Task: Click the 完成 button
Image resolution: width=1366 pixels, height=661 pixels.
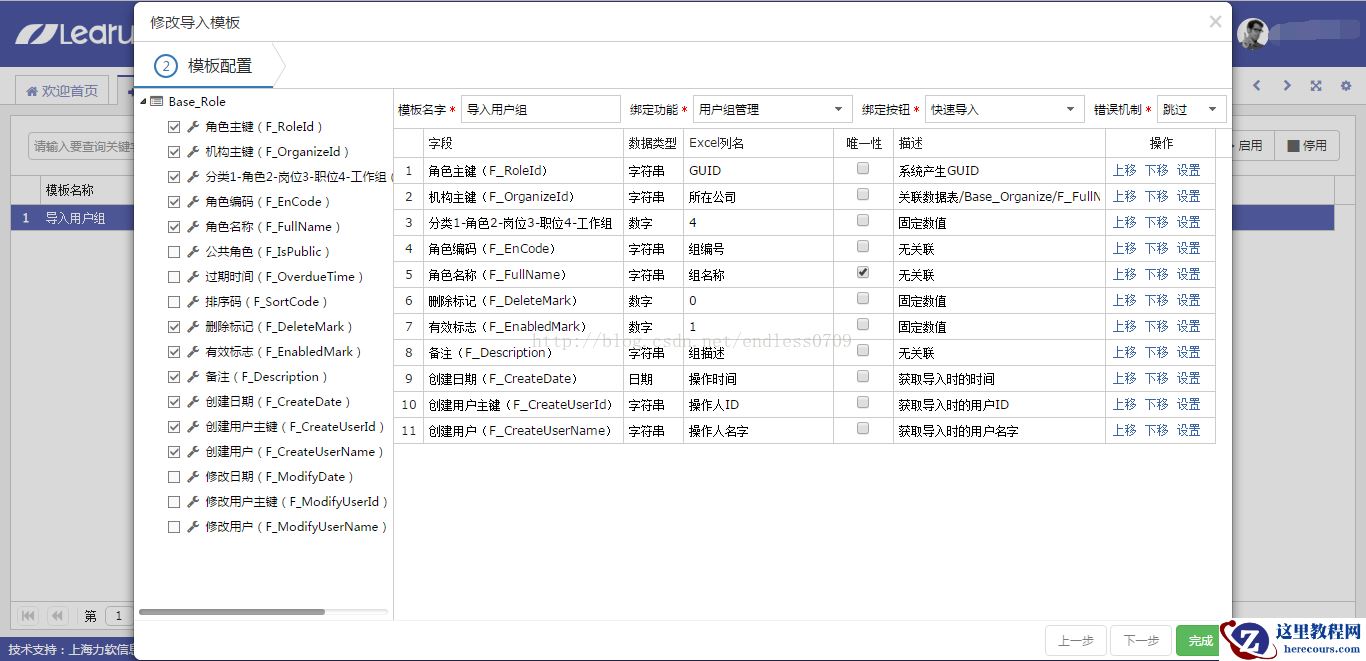Action: coord(1200,641)
